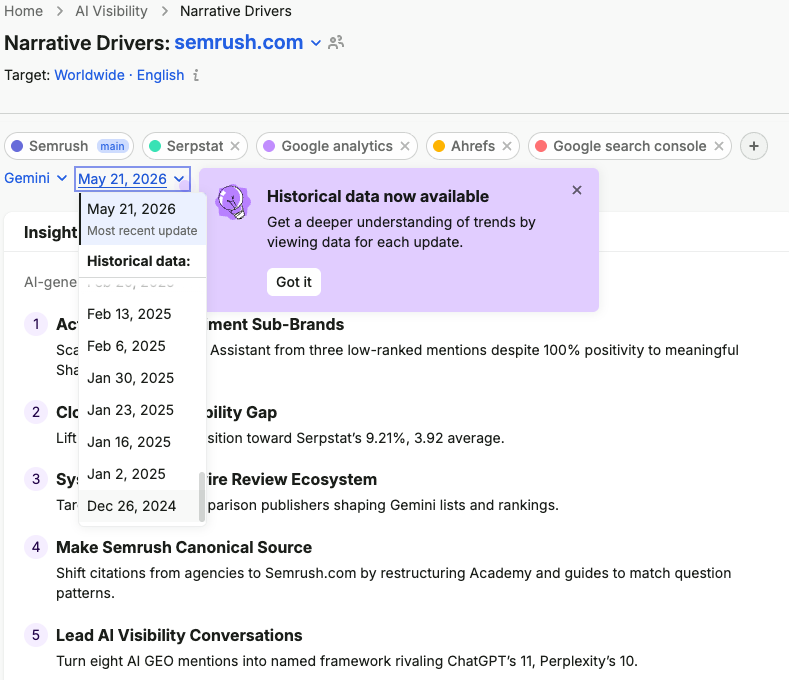Click insight number 2 badge
This screenshot has width=789, height=680.
pyautogui.click(x=36, y=412)
